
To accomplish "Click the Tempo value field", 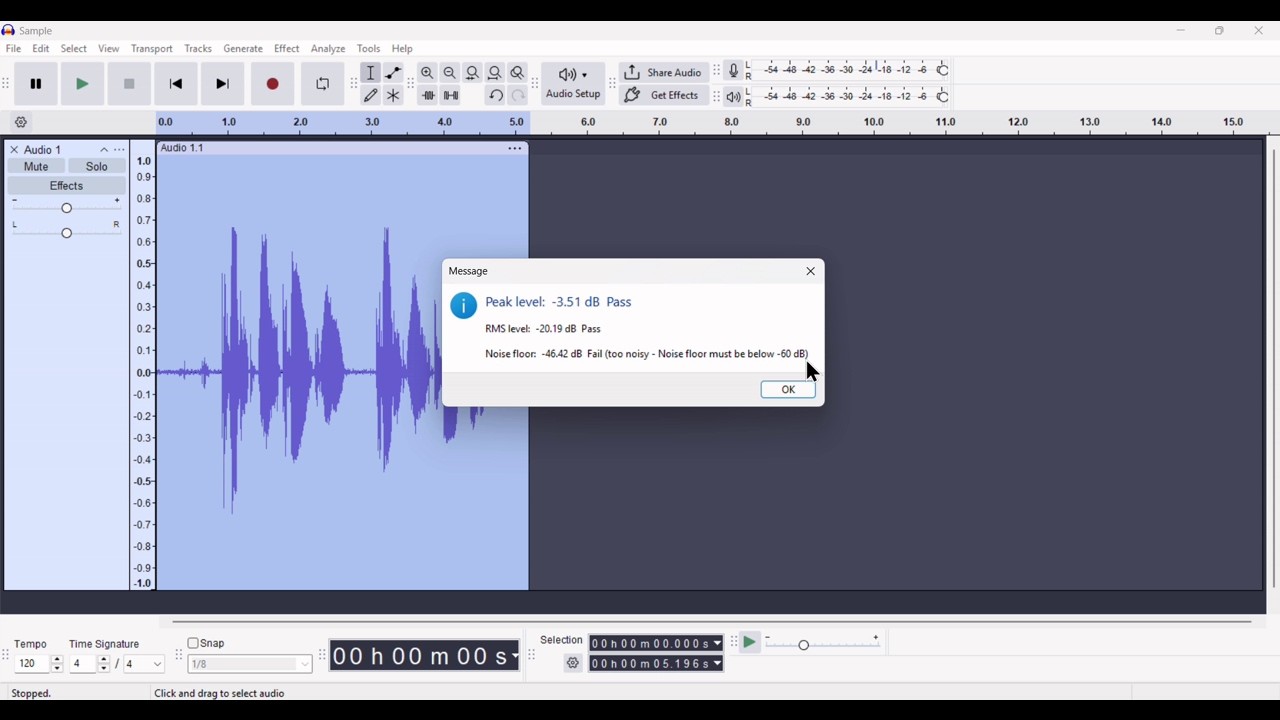I will [32, 665].
